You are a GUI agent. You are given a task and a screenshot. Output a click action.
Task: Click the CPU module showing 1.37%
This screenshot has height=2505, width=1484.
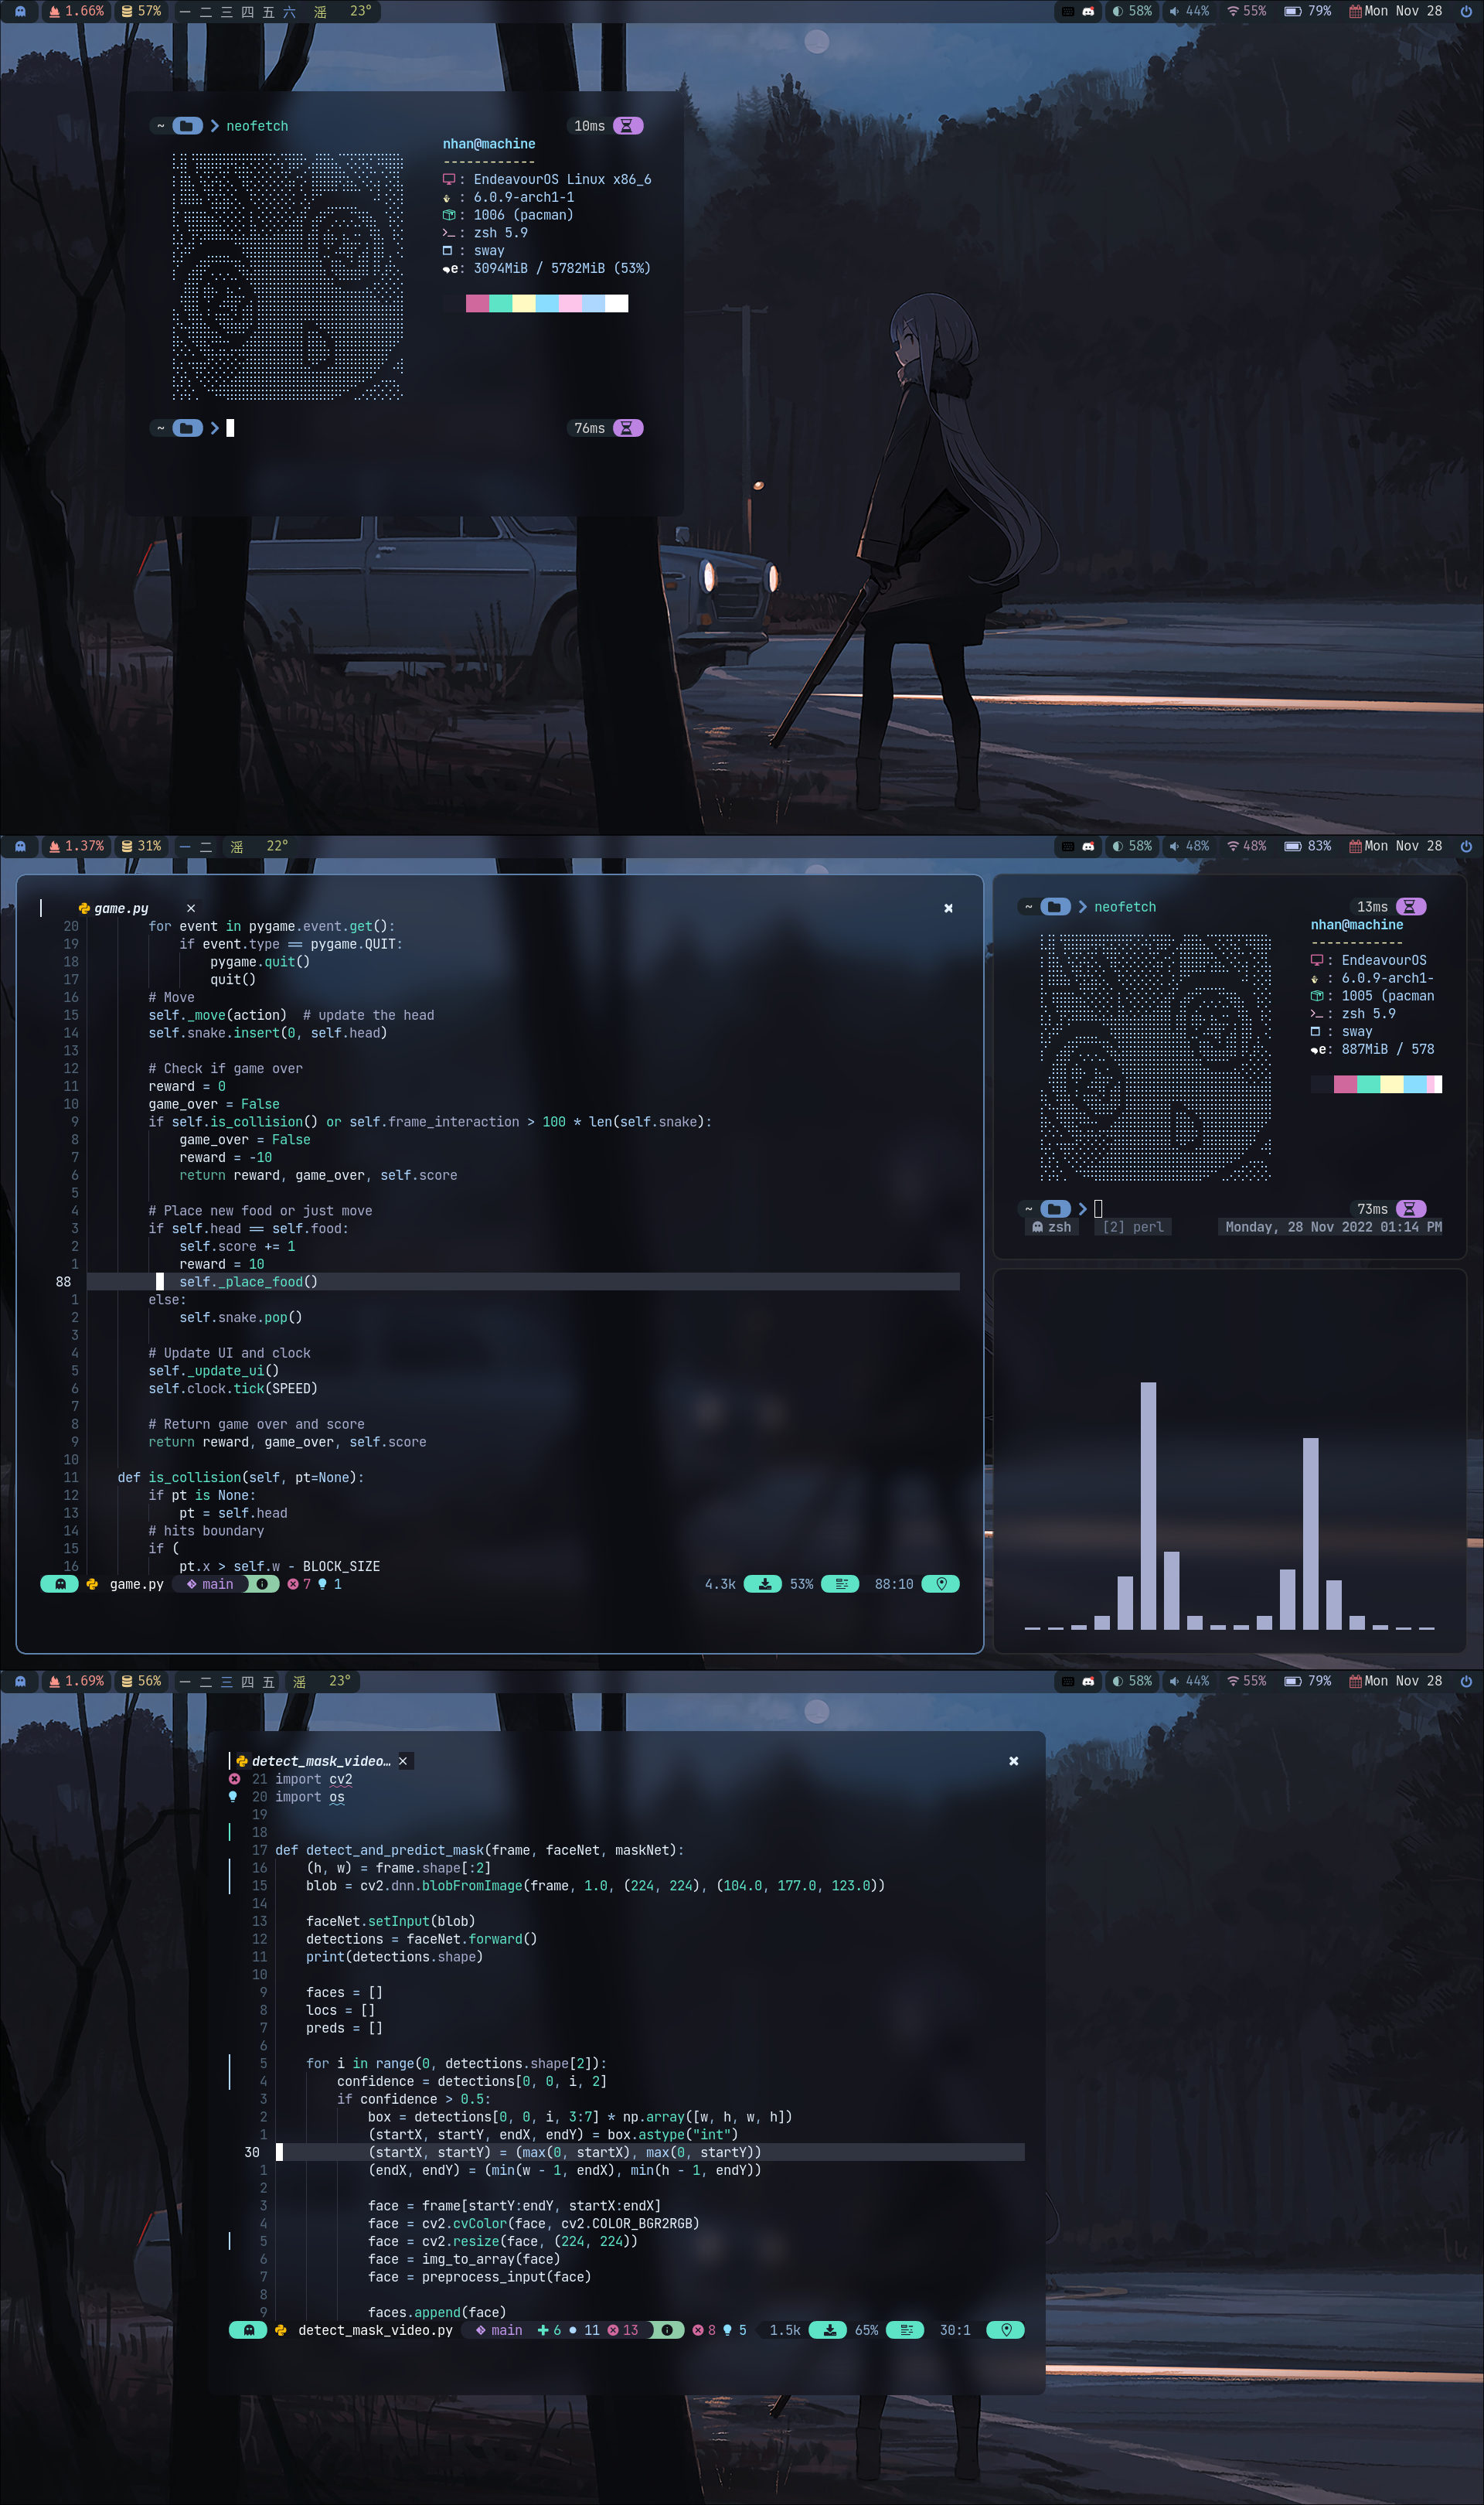pos(76,846)
